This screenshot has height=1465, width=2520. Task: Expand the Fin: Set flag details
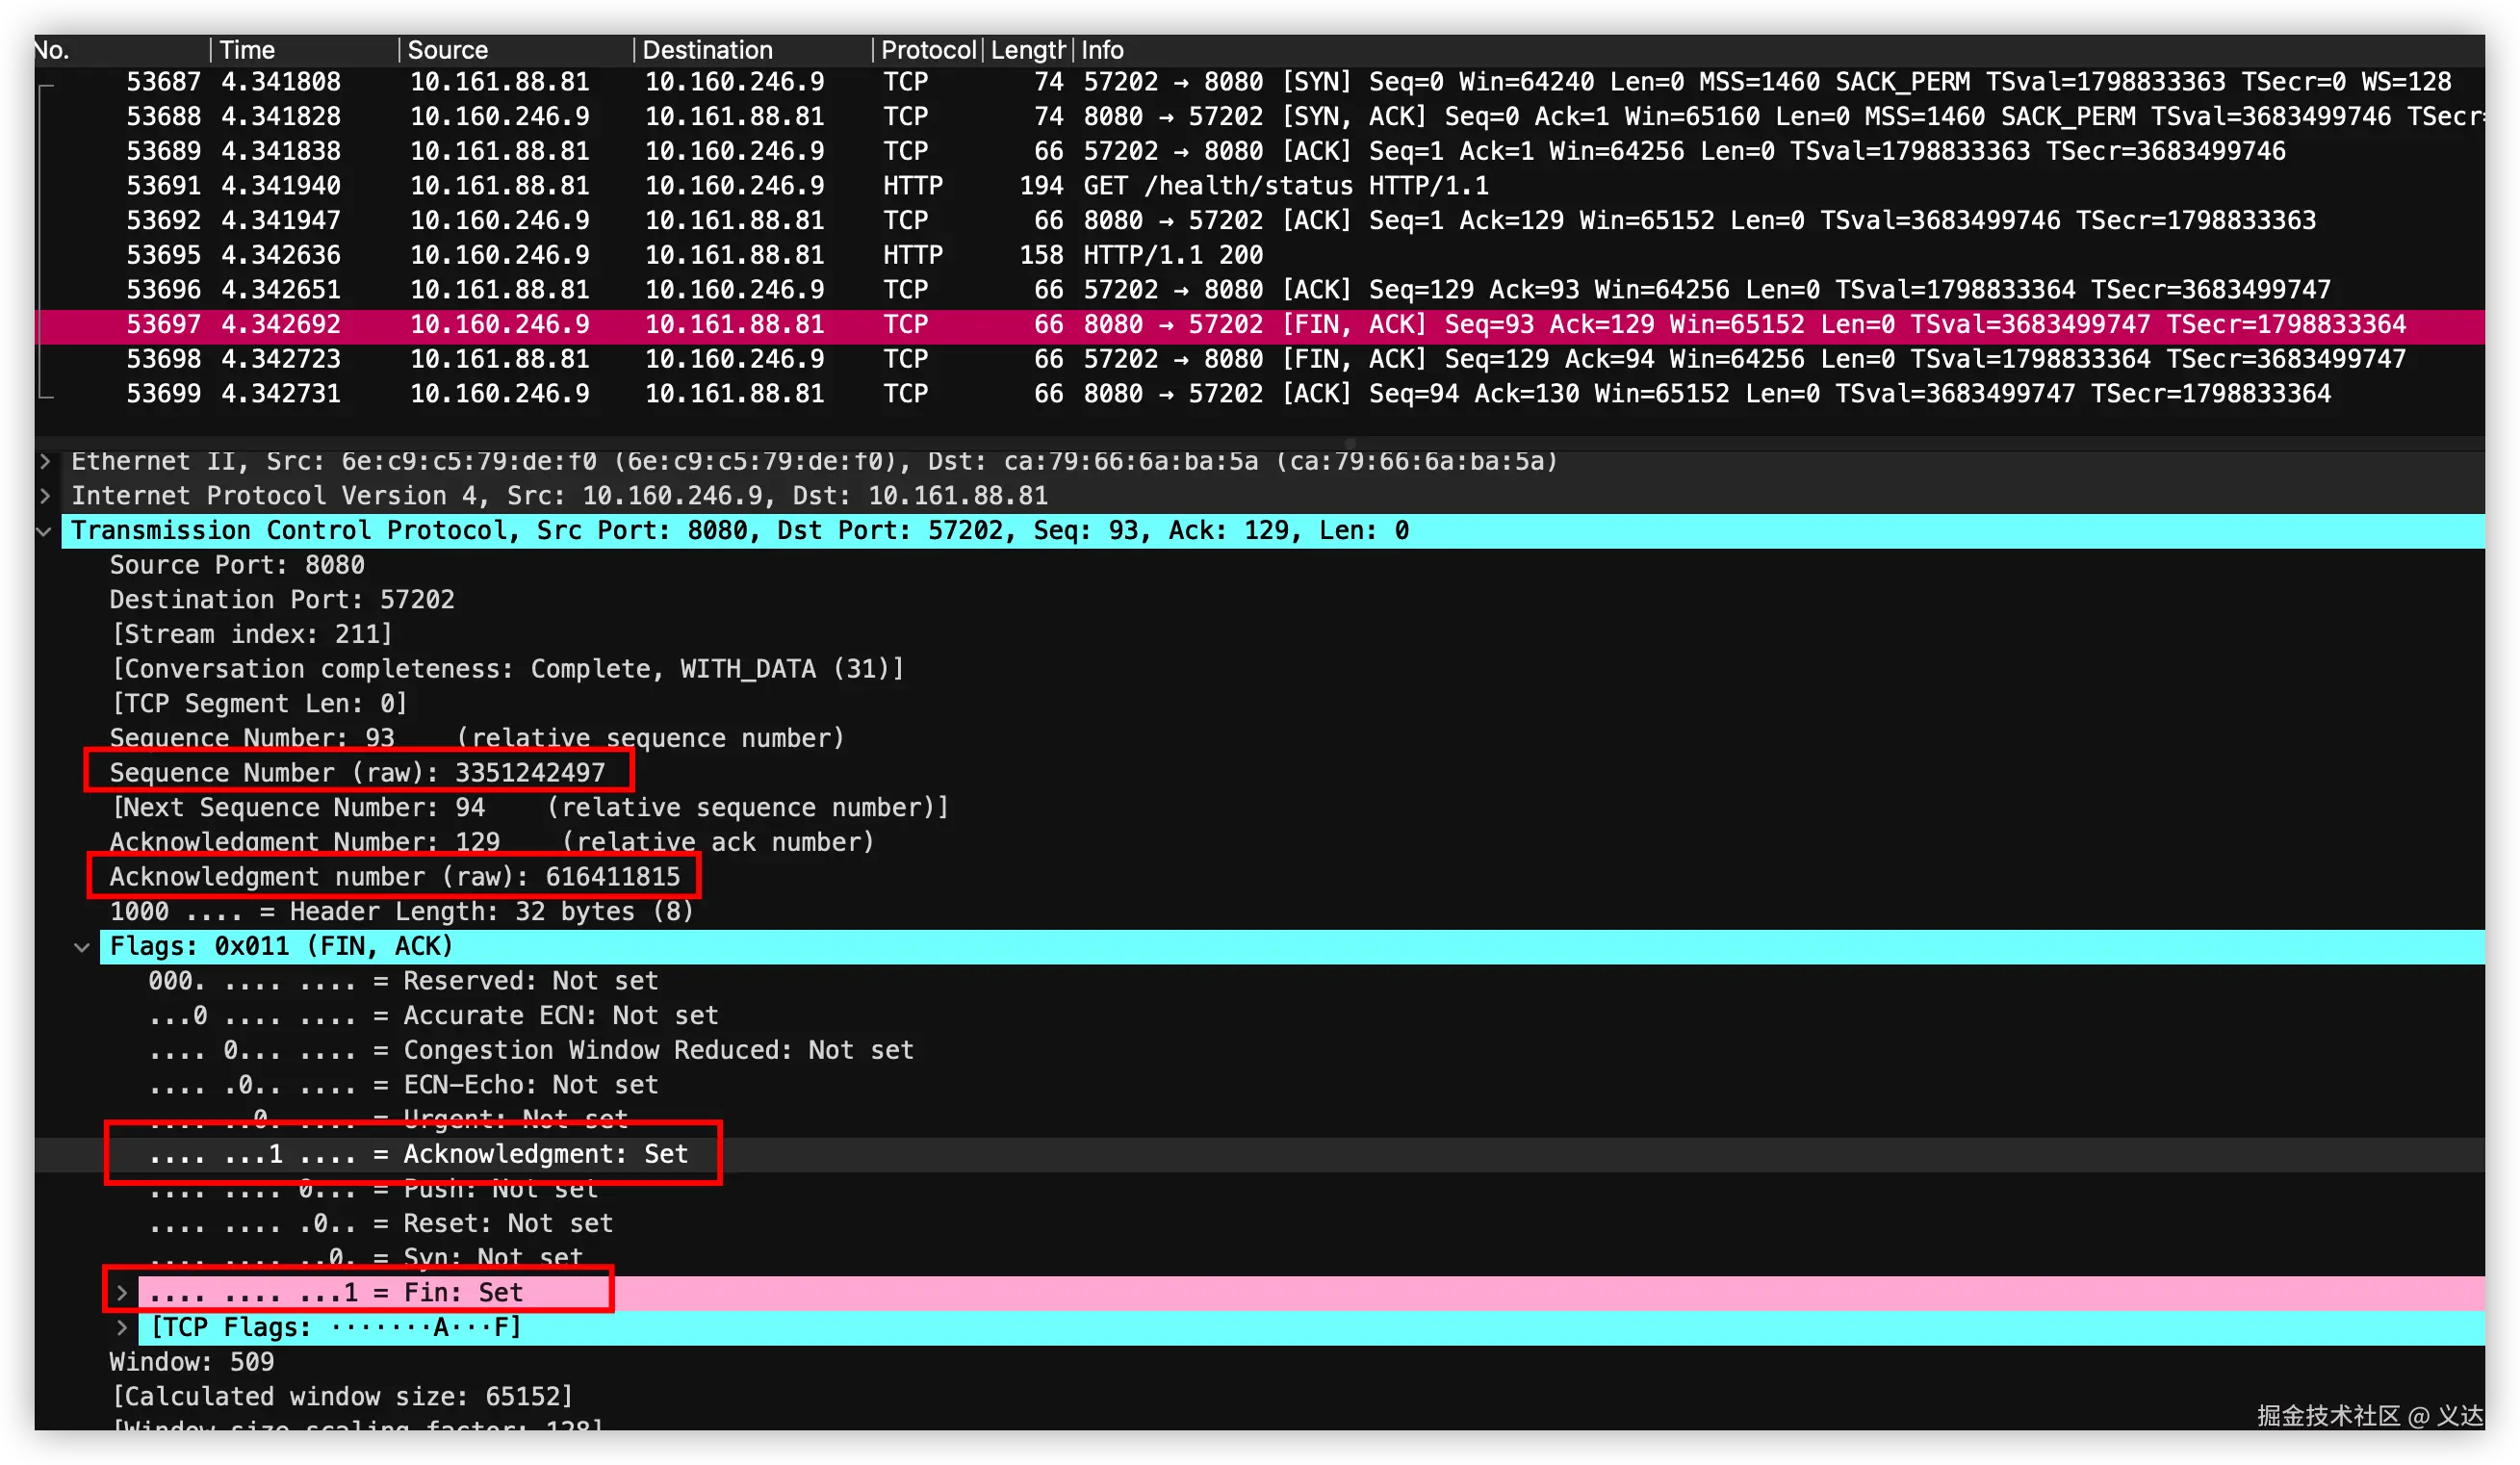122,1293
